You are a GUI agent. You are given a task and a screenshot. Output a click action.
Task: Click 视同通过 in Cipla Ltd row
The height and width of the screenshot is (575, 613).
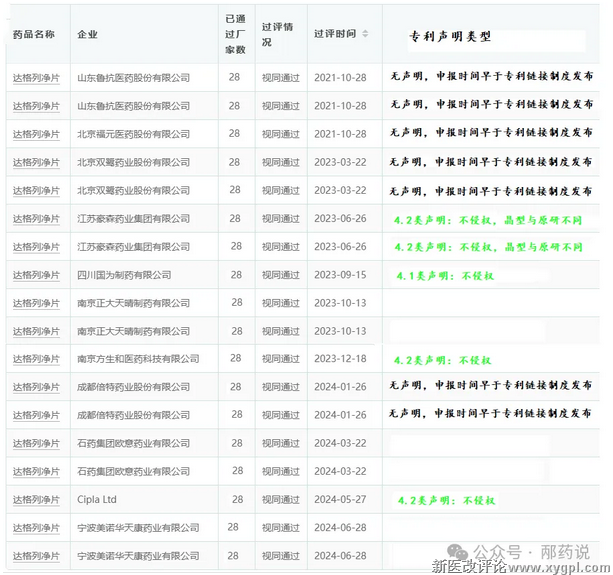(281, 500)
